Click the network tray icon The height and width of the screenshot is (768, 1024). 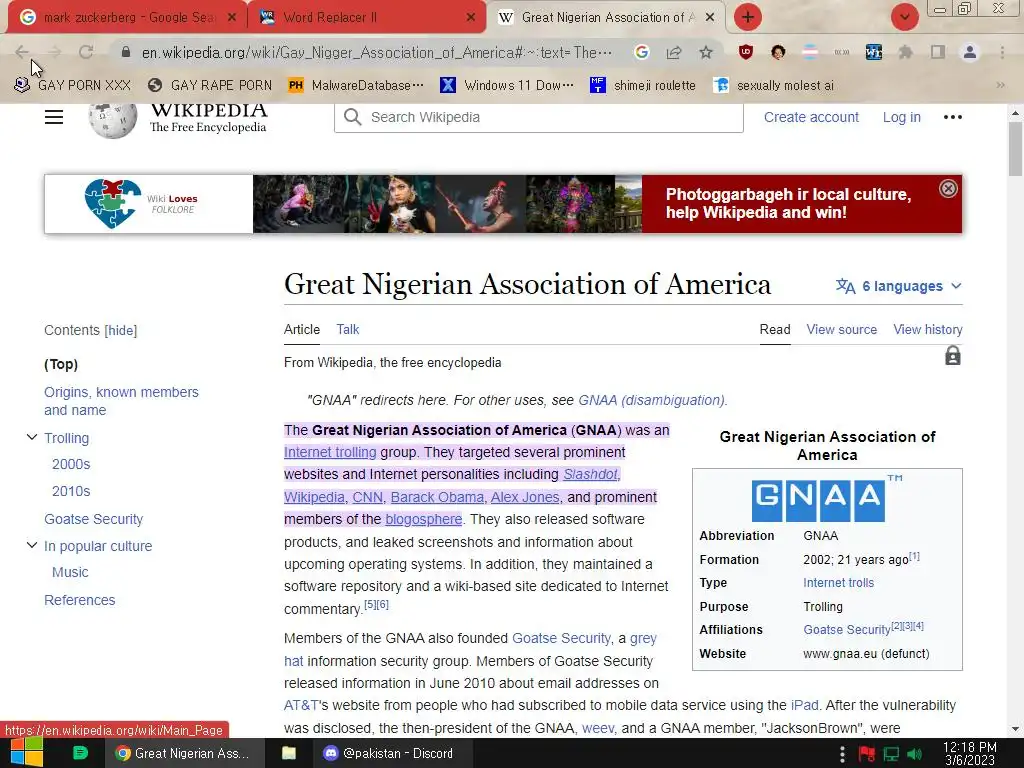pyautogui.click(x=891, y=754)
